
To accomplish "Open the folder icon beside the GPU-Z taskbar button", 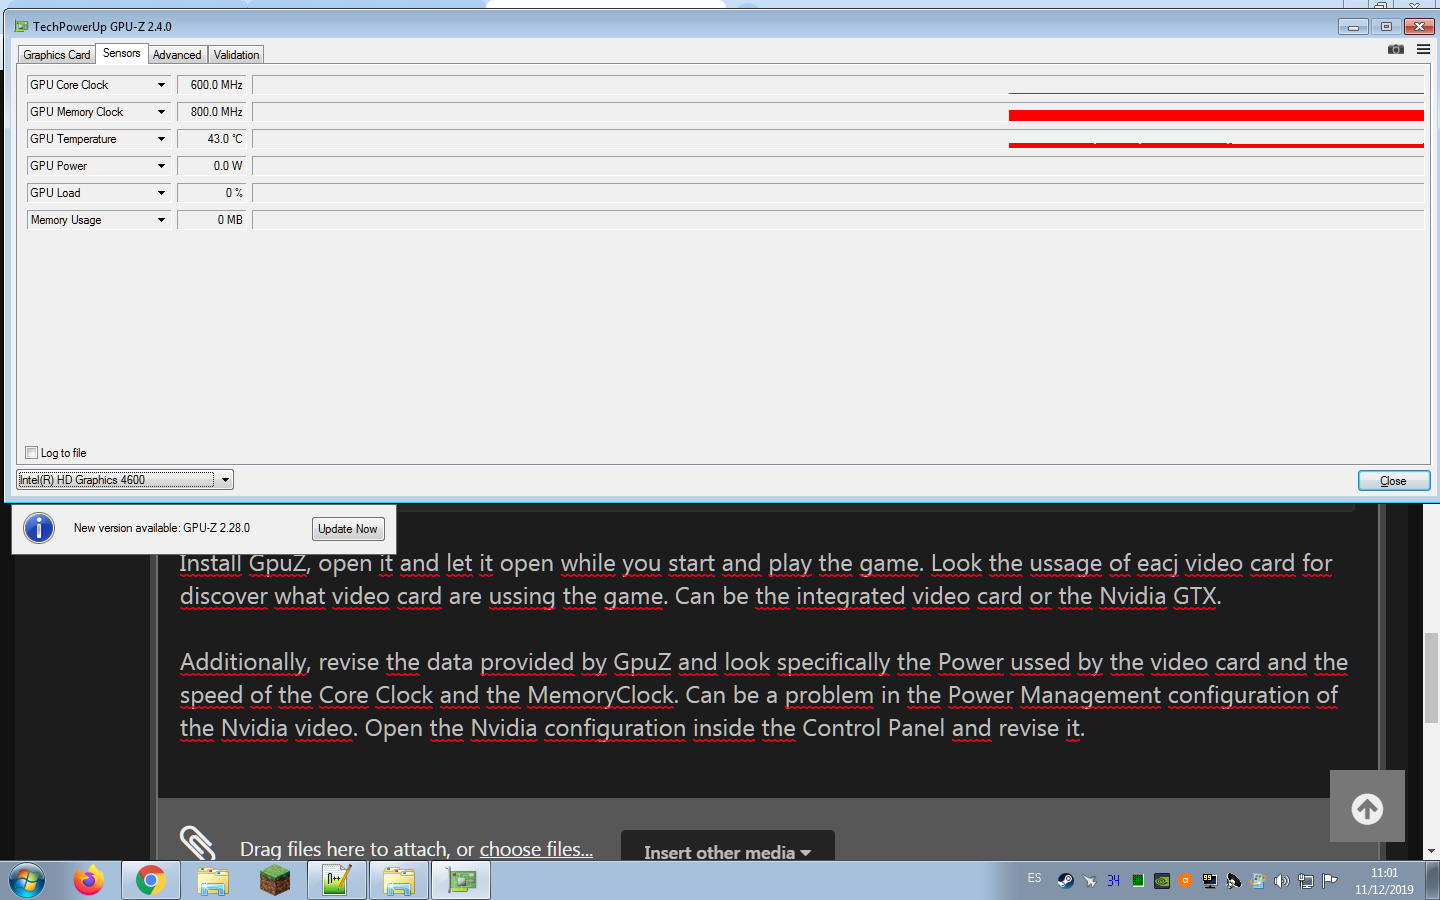I will pos(399,881).
